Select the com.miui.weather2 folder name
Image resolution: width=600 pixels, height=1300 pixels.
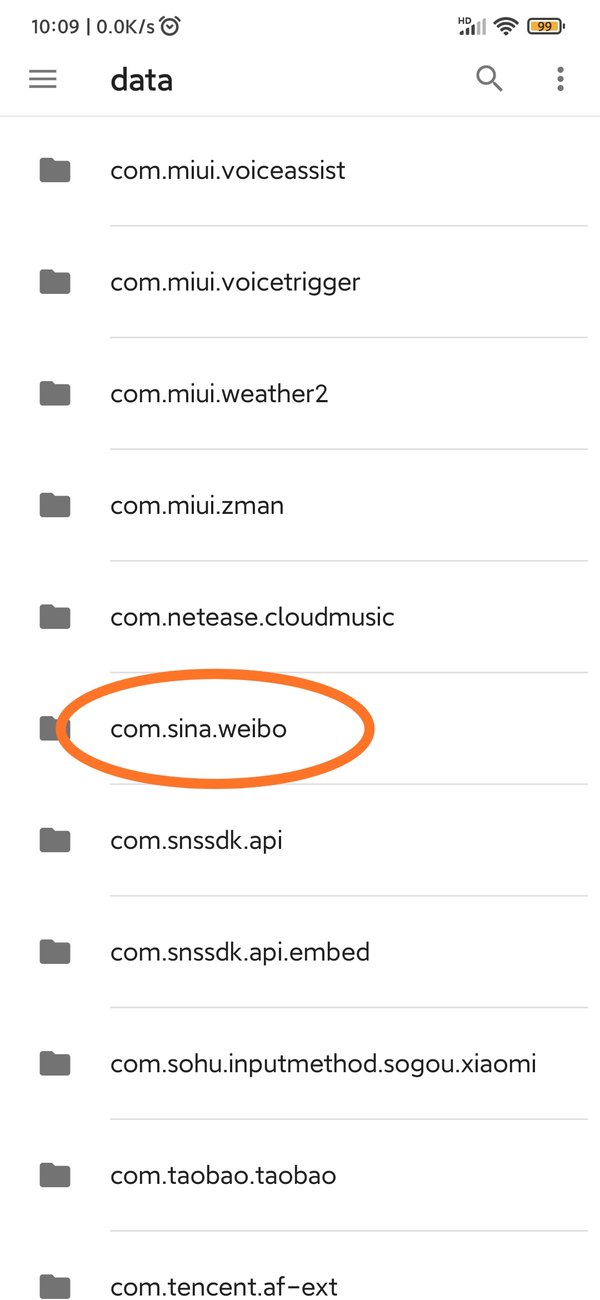(x=219, y=394)
